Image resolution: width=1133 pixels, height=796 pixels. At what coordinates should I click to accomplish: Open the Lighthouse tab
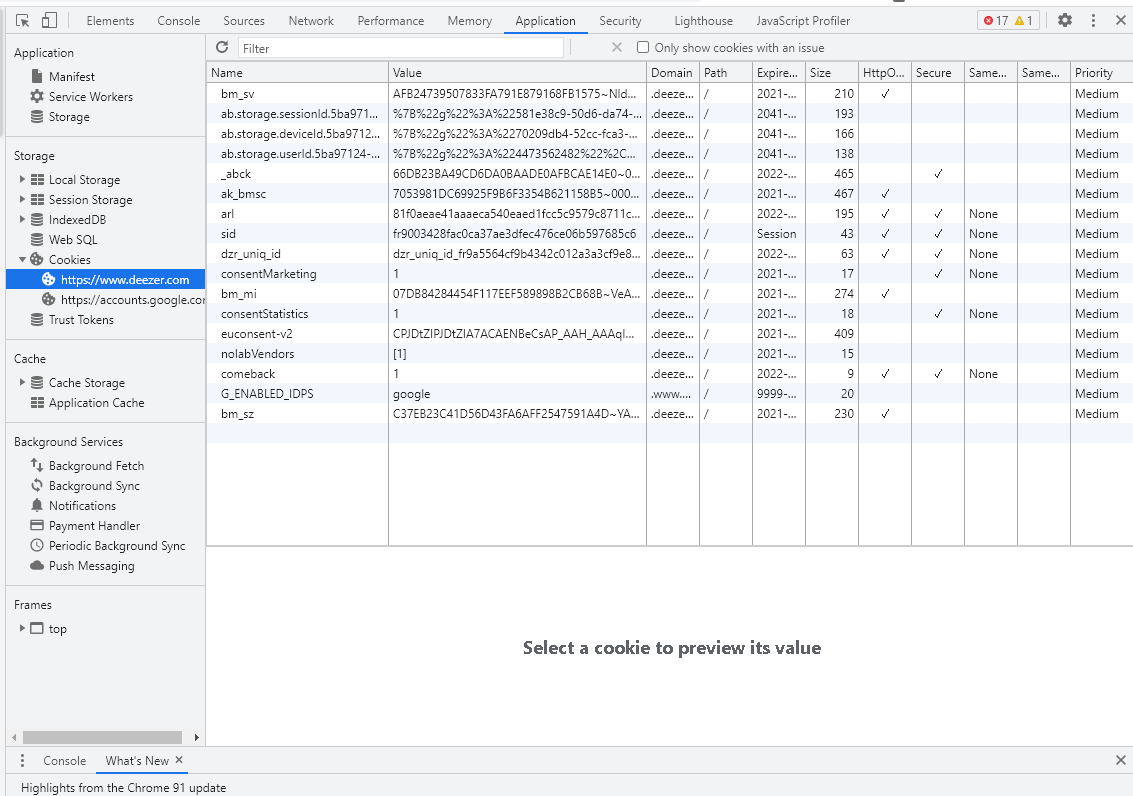703,20
